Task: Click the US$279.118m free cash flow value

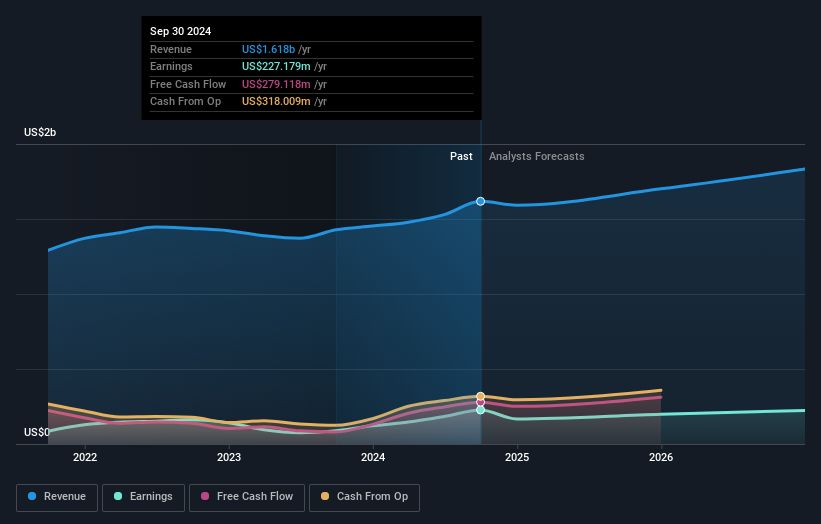Action: (276, 84)
